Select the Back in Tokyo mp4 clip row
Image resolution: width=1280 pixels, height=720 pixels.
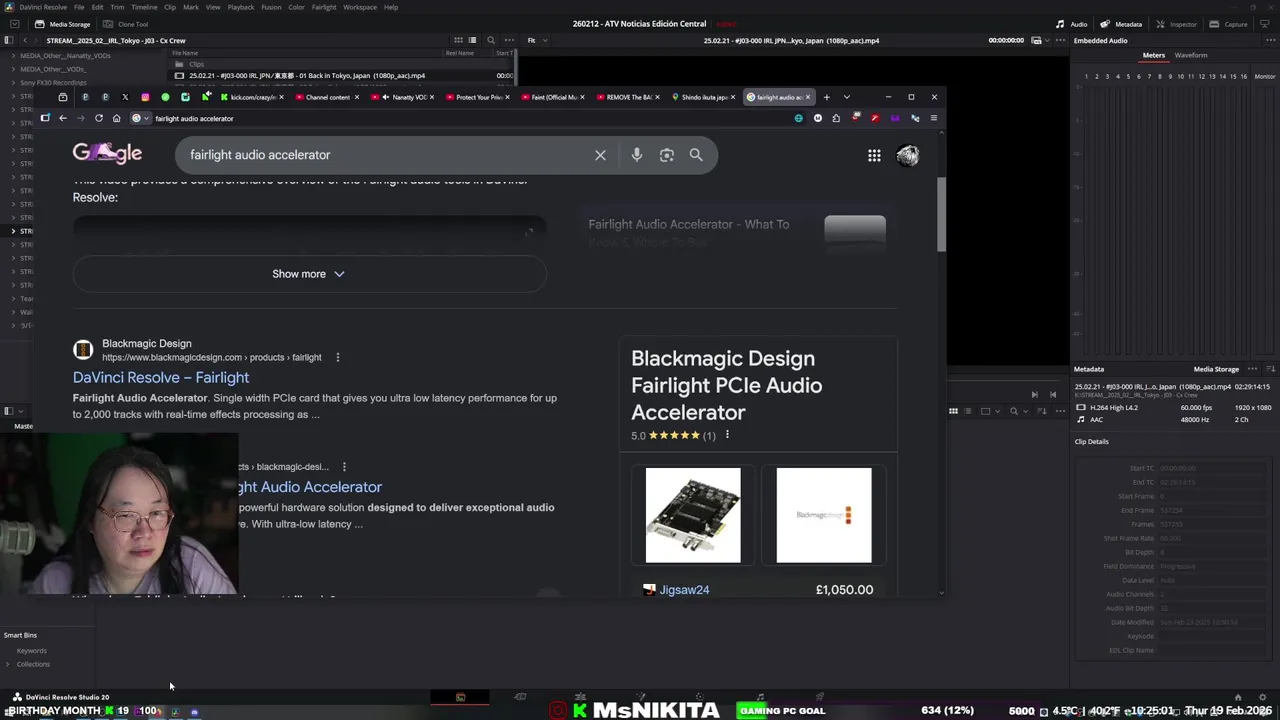tap(343, 76)
